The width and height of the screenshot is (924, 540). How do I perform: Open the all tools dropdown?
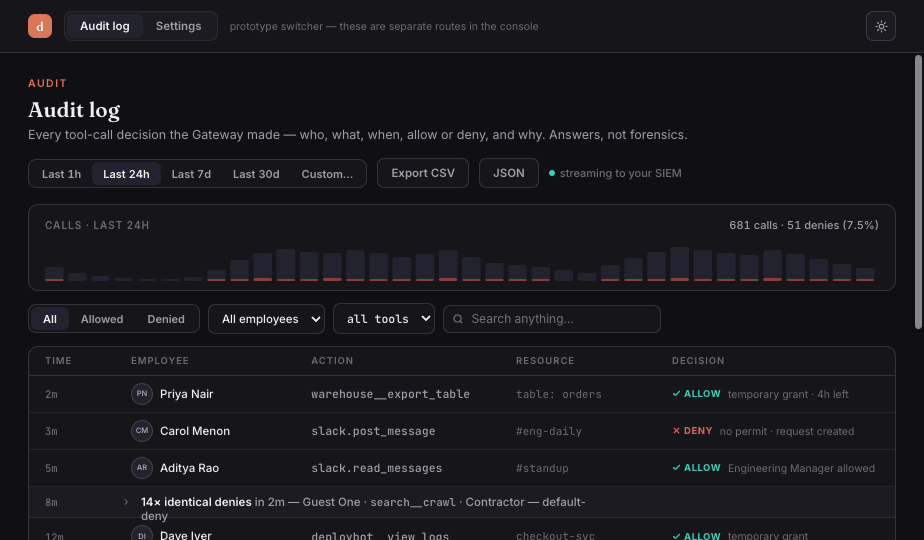coord(384,319)
